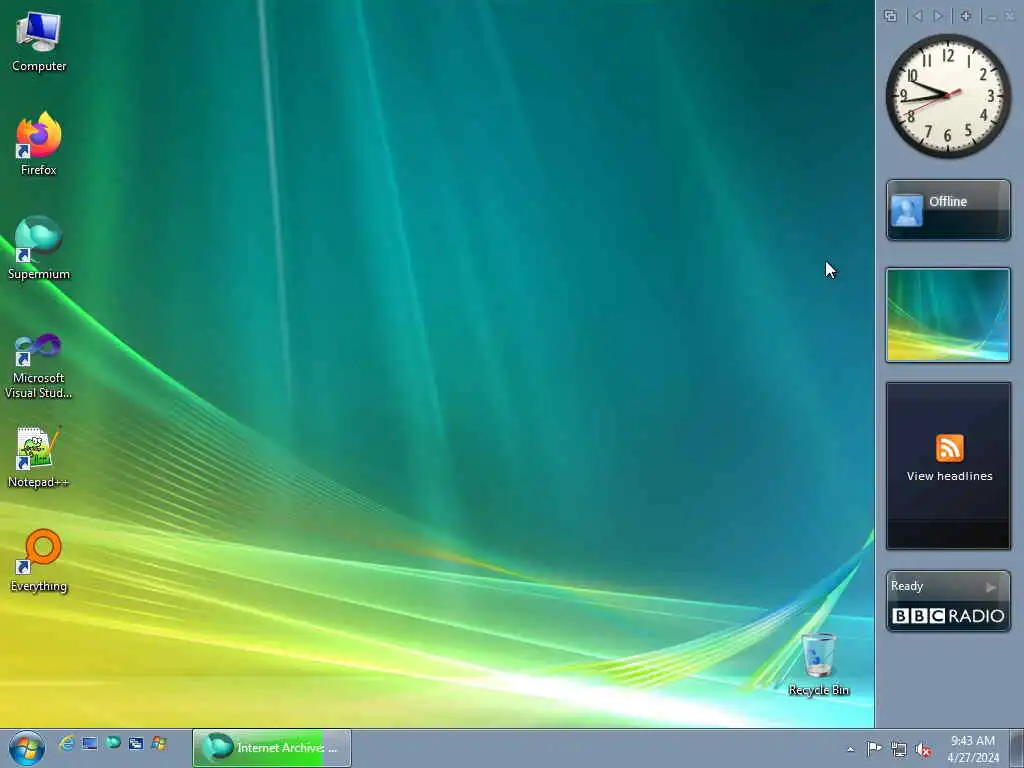Add a gadget with plus icon

tap(966, 16)
